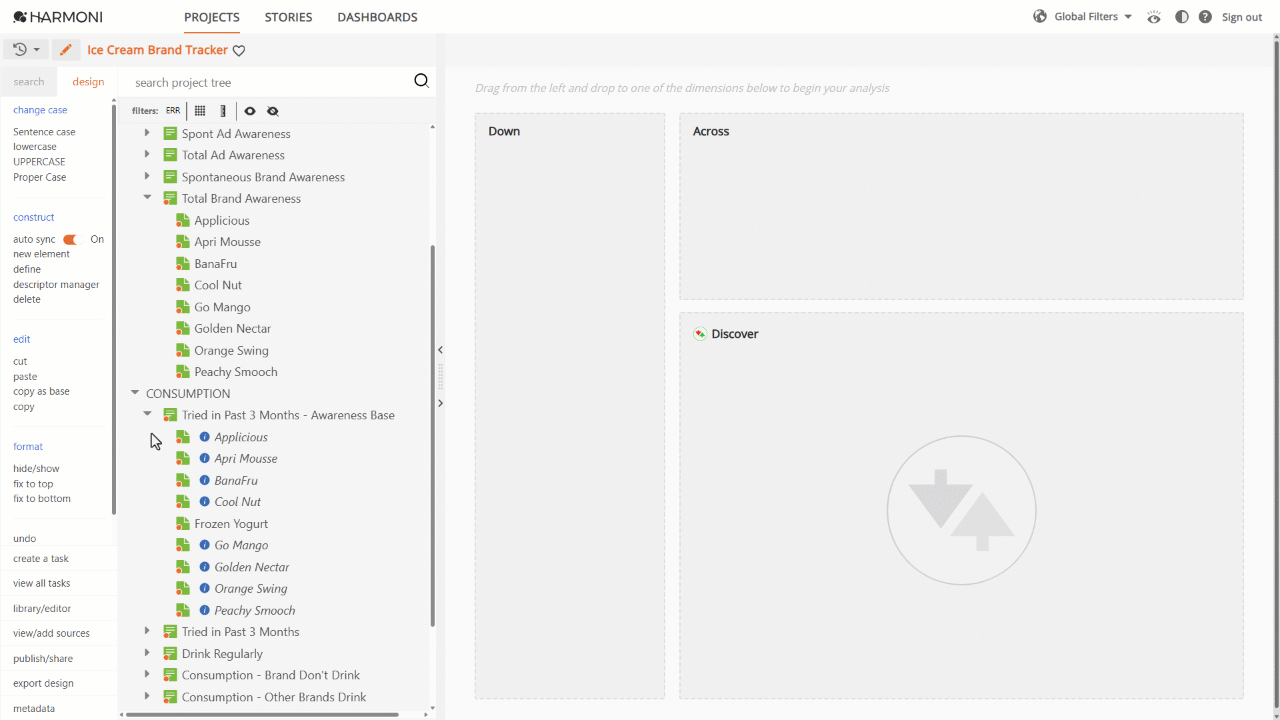This screenshot has width=1280, height=720.
Task: Expand Consumption - Other Brands Drink node
Action: coord(147,696)
